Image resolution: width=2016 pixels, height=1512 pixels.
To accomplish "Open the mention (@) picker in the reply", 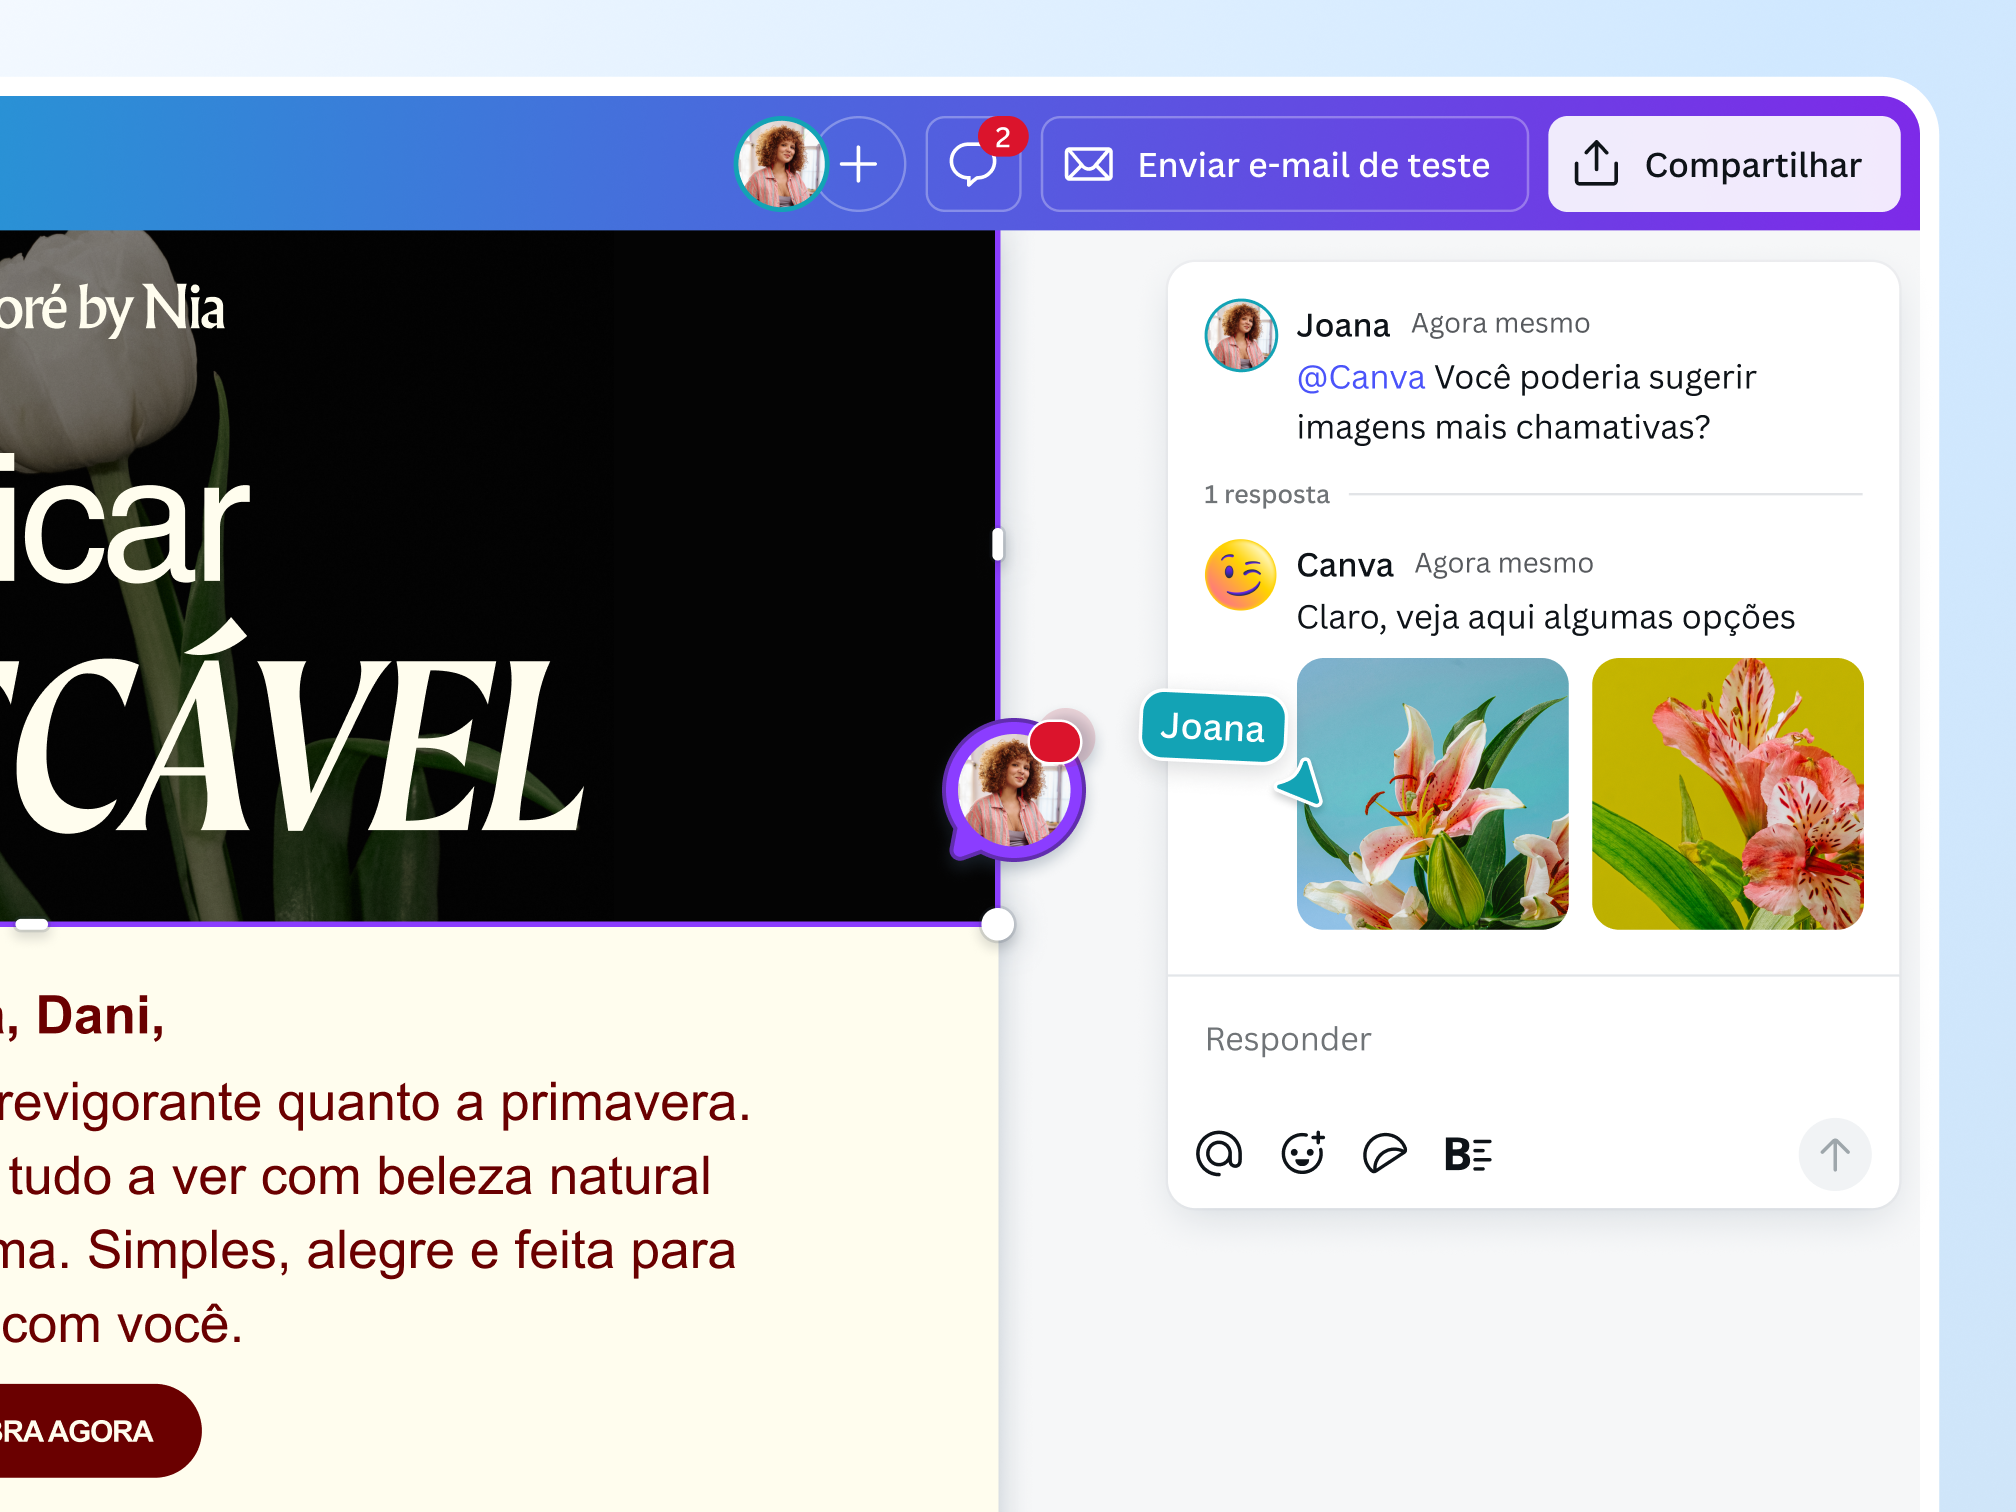I will 1219,1154.
